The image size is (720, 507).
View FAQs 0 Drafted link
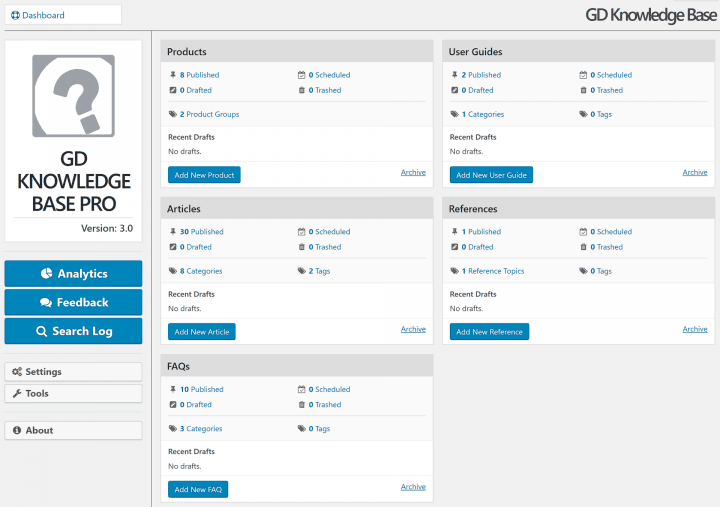[196, 405]
